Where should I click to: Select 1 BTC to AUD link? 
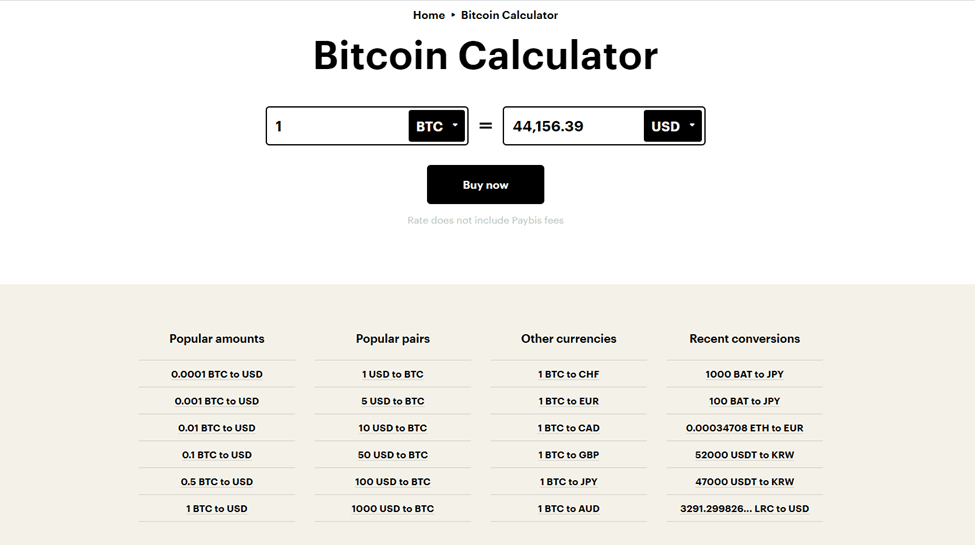pyautogui.click(x=569, y=509)
